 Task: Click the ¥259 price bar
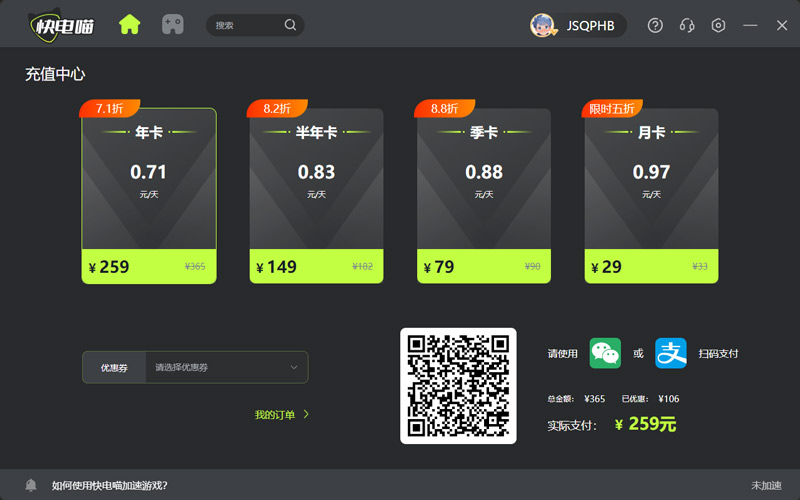pos(149,266)
